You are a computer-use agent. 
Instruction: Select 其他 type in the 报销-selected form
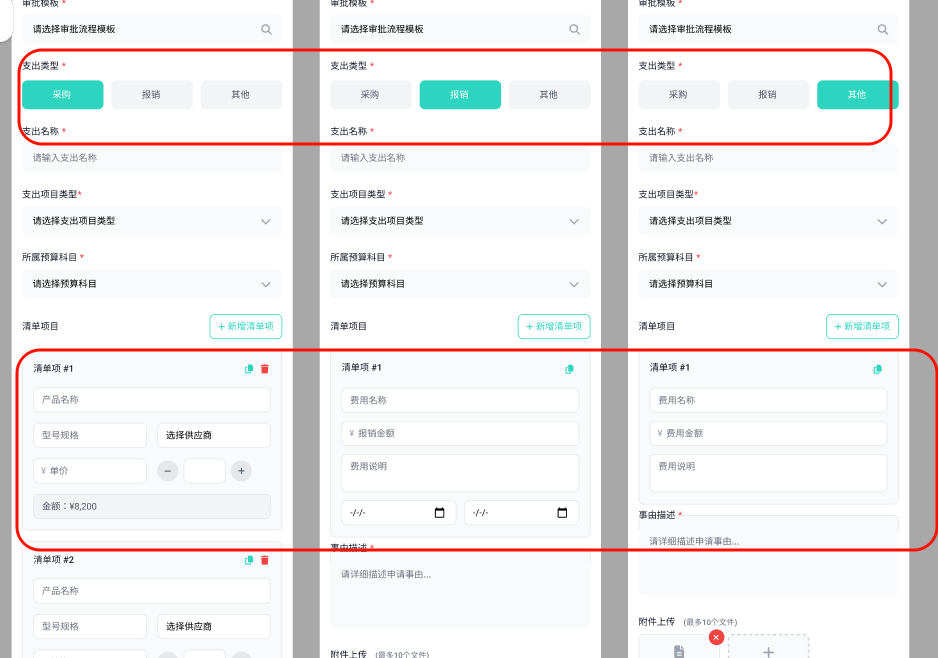[549, 95]
